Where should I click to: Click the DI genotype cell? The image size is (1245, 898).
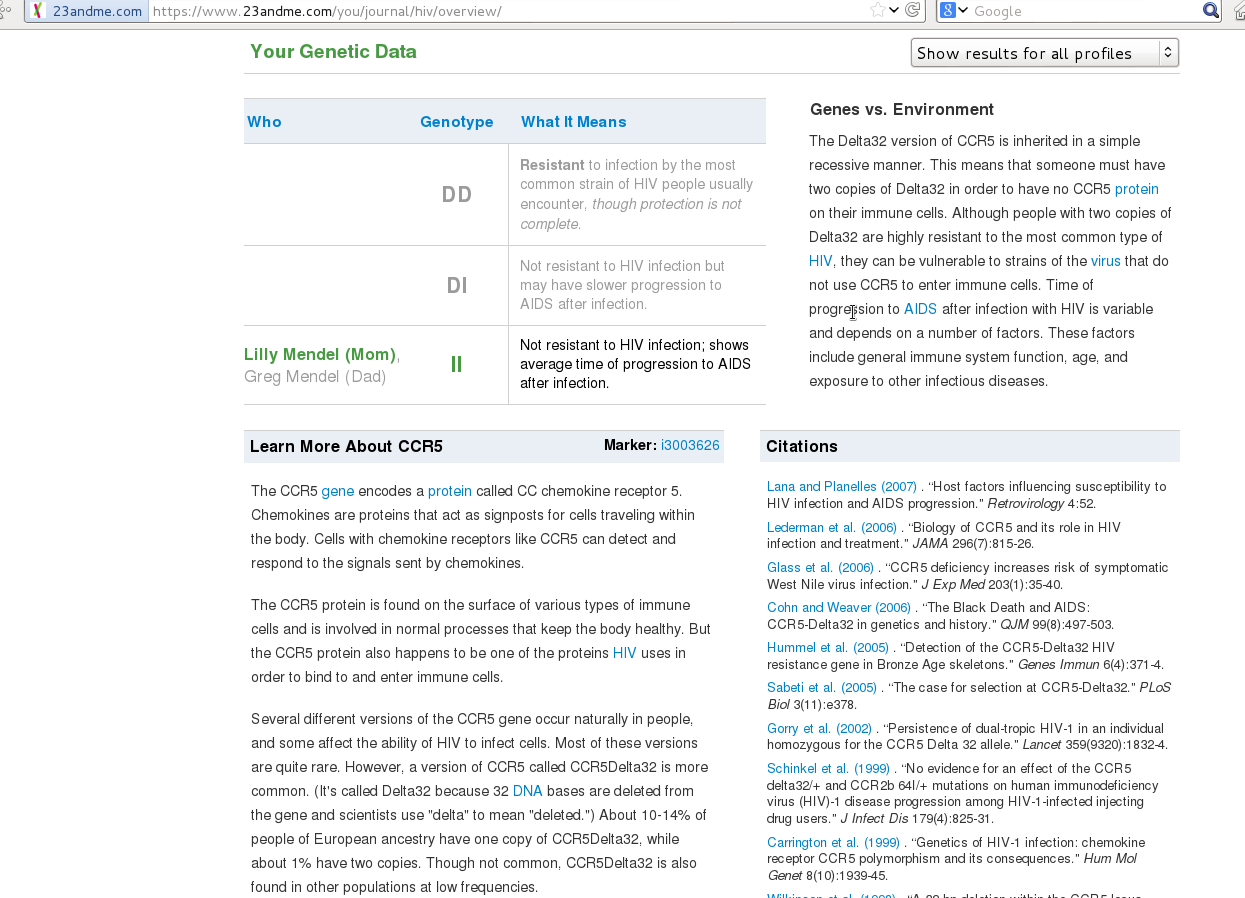(457, 286)
